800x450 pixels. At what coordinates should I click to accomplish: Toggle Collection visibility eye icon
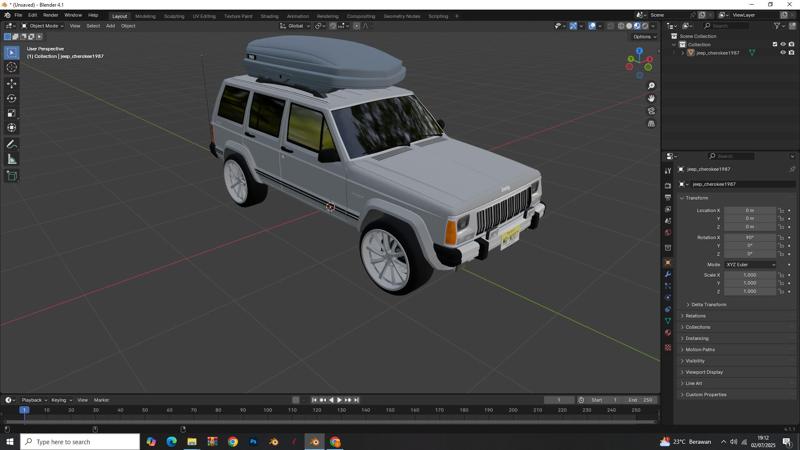pyautogui.click(x=783, y=44)
